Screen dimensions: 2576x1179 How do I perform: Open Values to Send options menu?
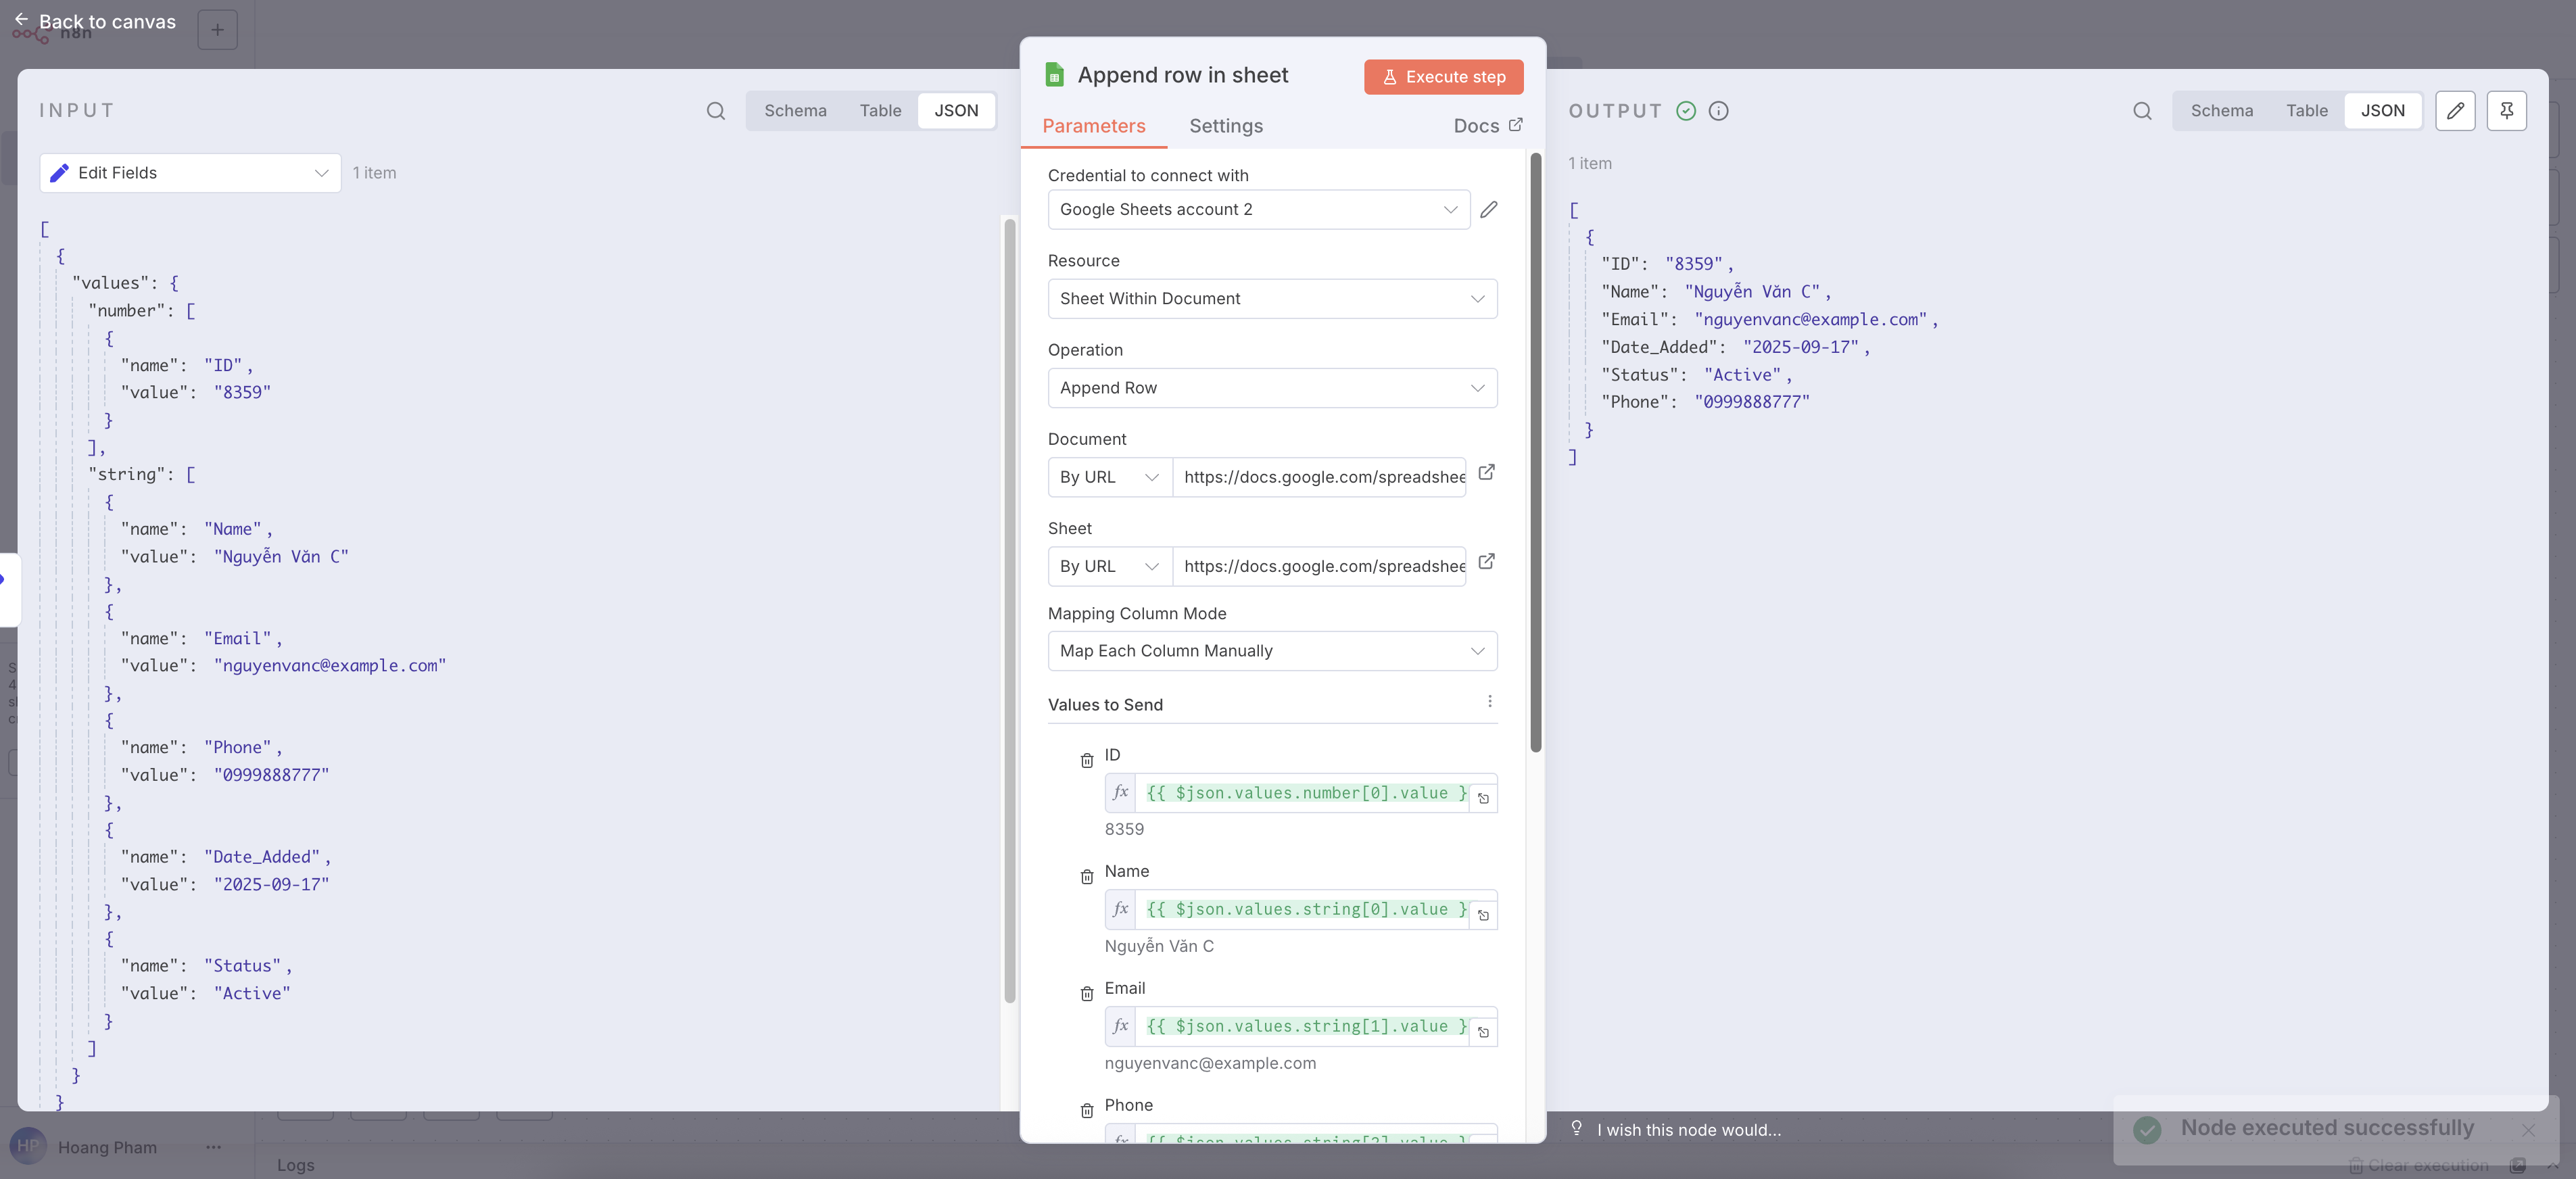tap(1489, 702)
